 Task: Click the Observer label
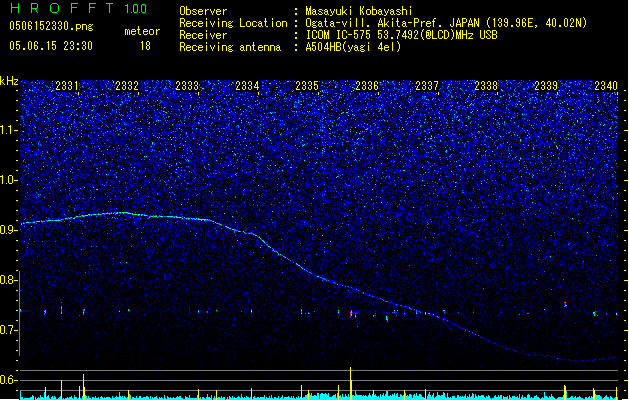tap(203, 11)
